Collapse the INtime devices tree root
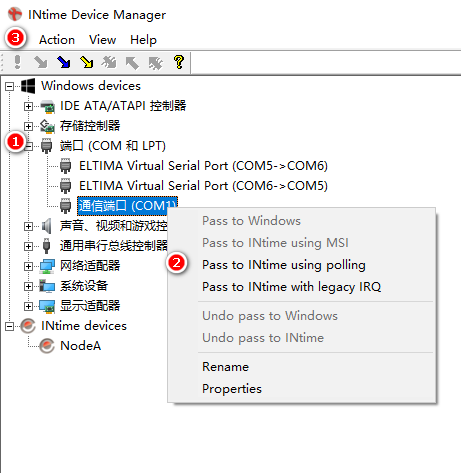Viewport: 461px width, 473px height. click(9, 326)
